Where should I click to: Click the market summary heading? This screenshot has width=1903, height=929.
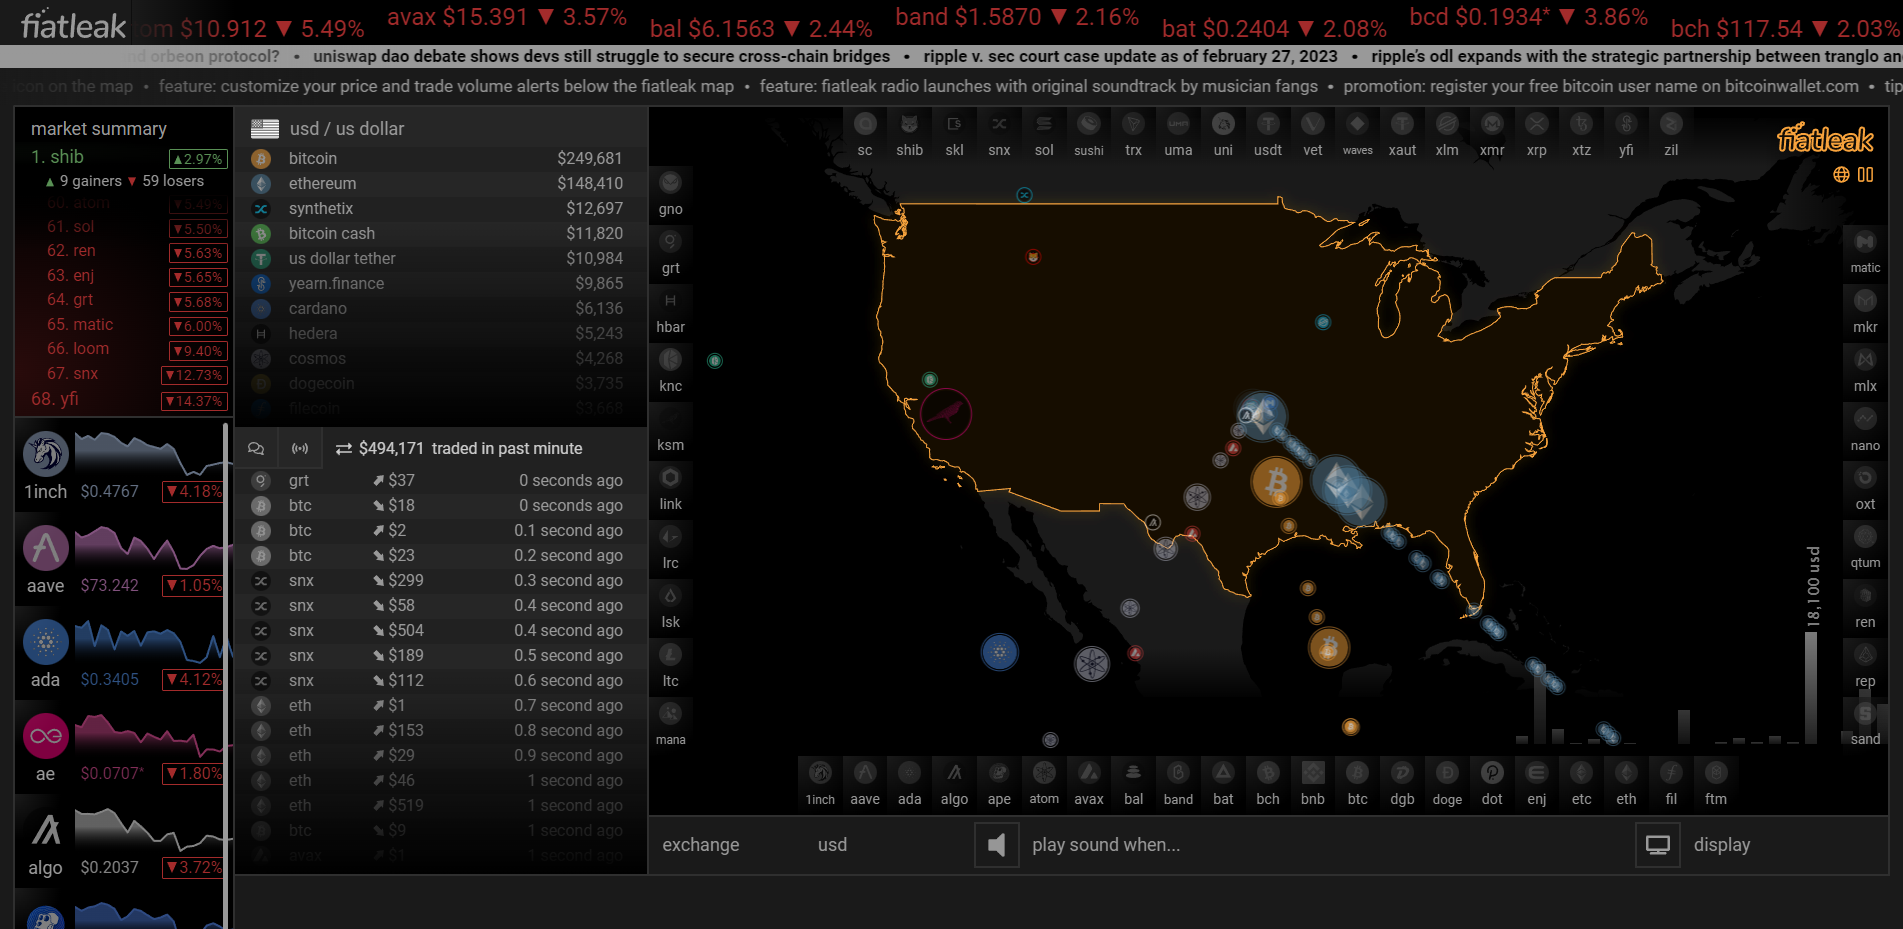point(99,129)
